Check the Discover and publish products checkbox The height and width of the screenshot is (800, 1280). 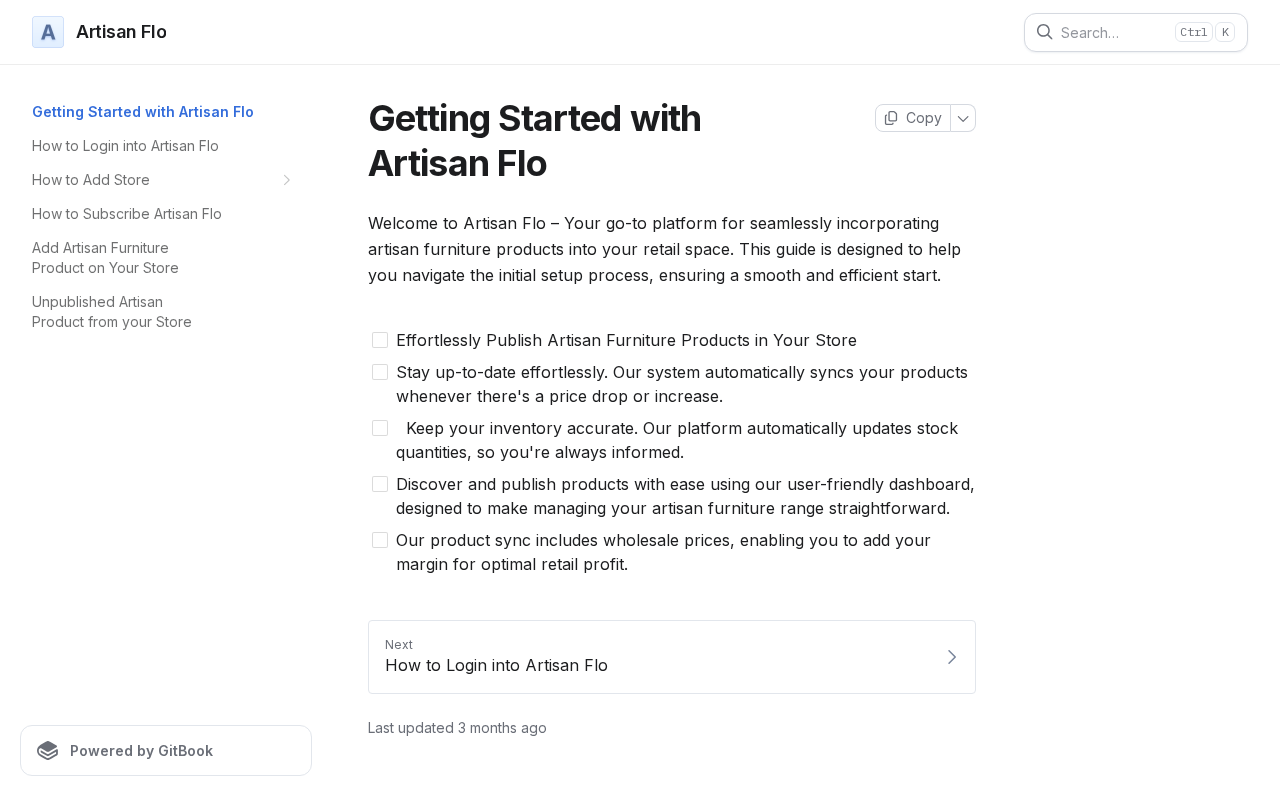(380, 484)
